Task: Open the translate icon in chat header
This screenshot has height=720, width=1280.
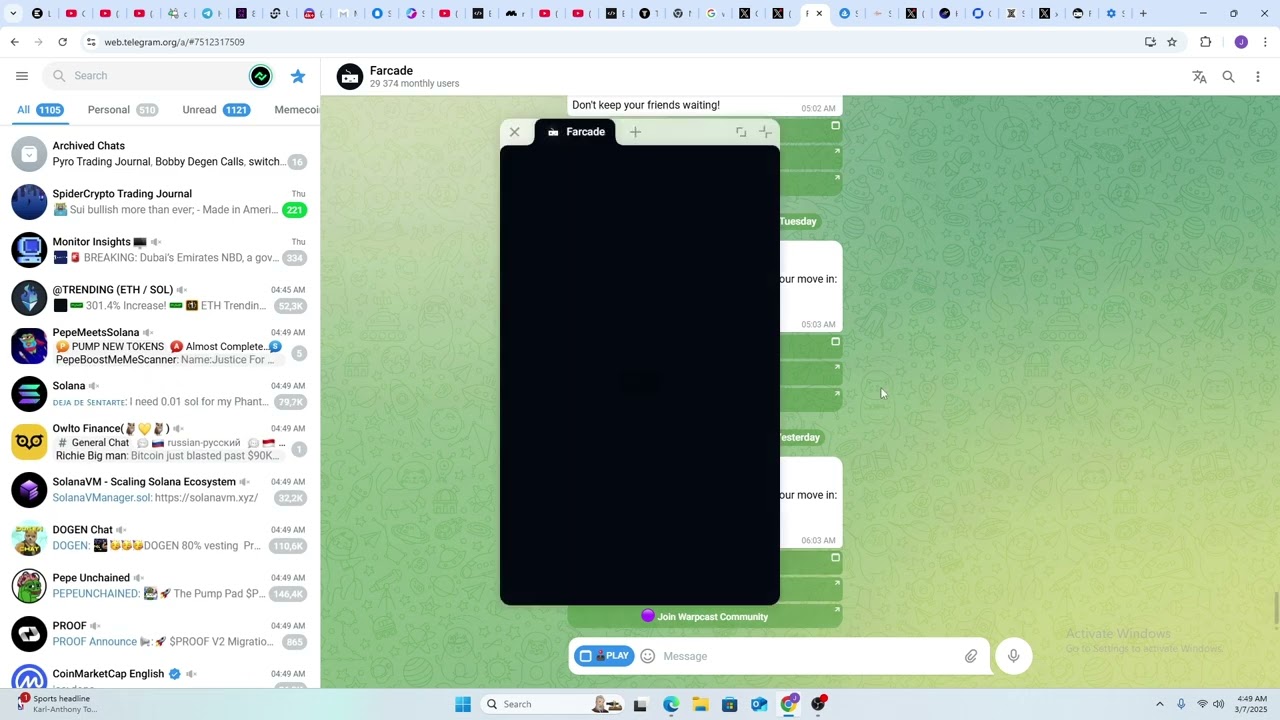Action: click(1199, 77)
